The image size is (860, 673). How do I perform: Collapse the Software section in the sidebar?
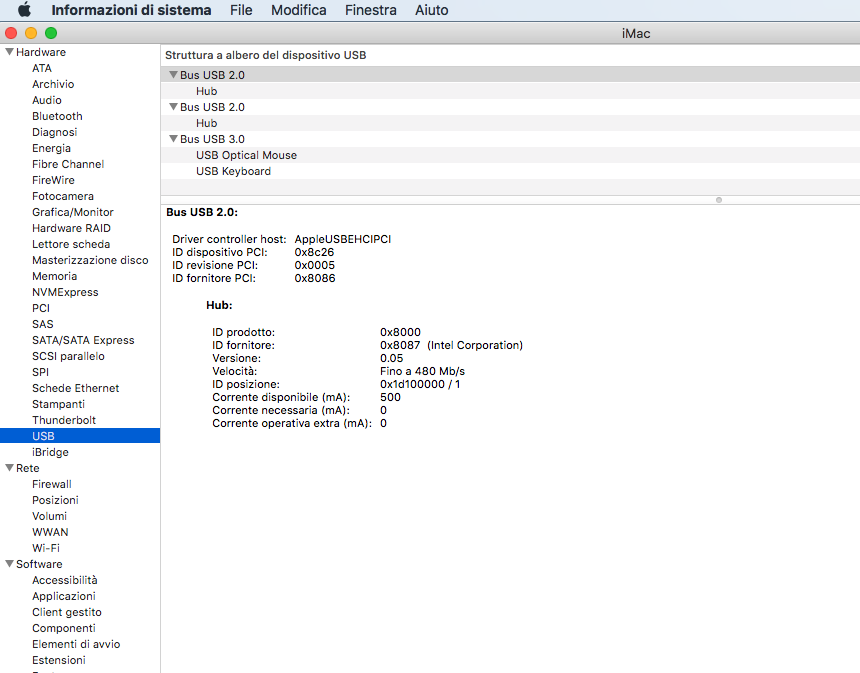point(9,564)
